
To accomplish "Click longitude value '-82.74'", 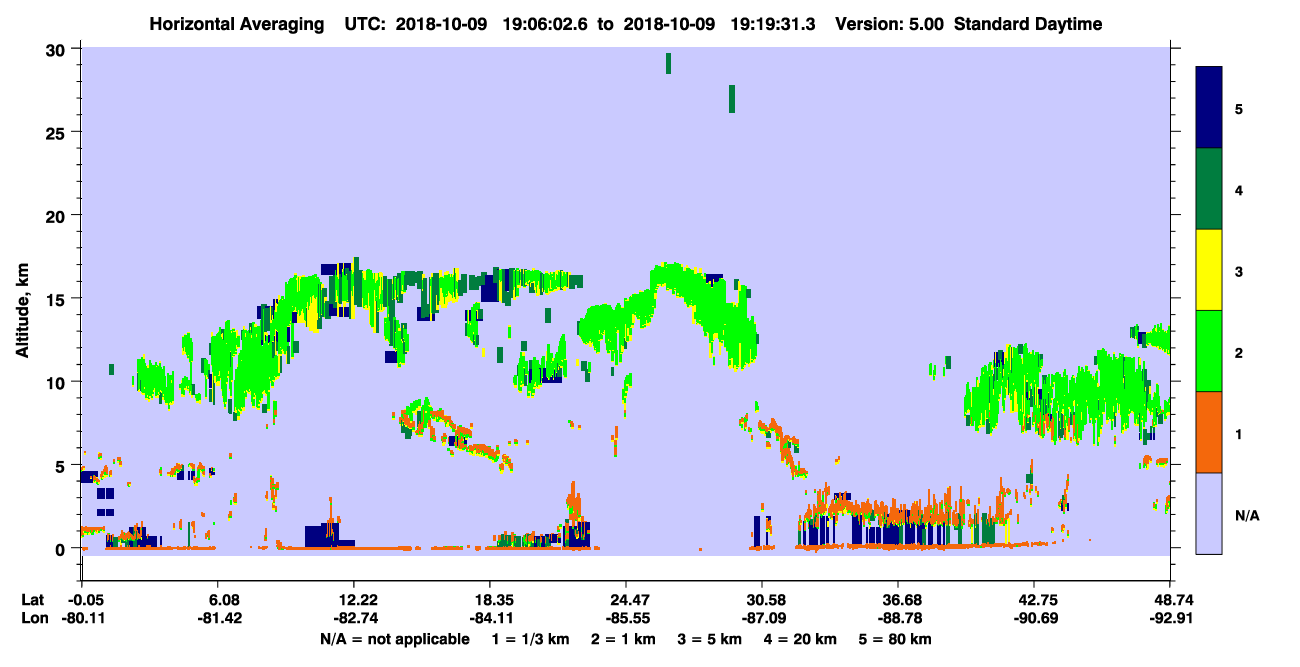I will click(x=355, y=619).
